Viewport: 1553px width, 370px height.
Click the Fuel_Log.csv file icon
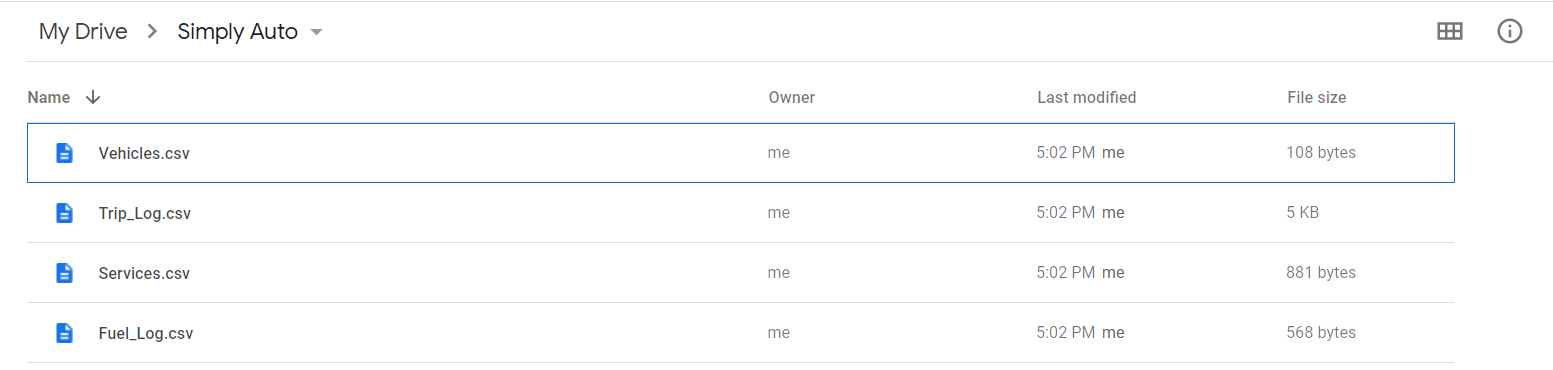(x=64, y=333)
